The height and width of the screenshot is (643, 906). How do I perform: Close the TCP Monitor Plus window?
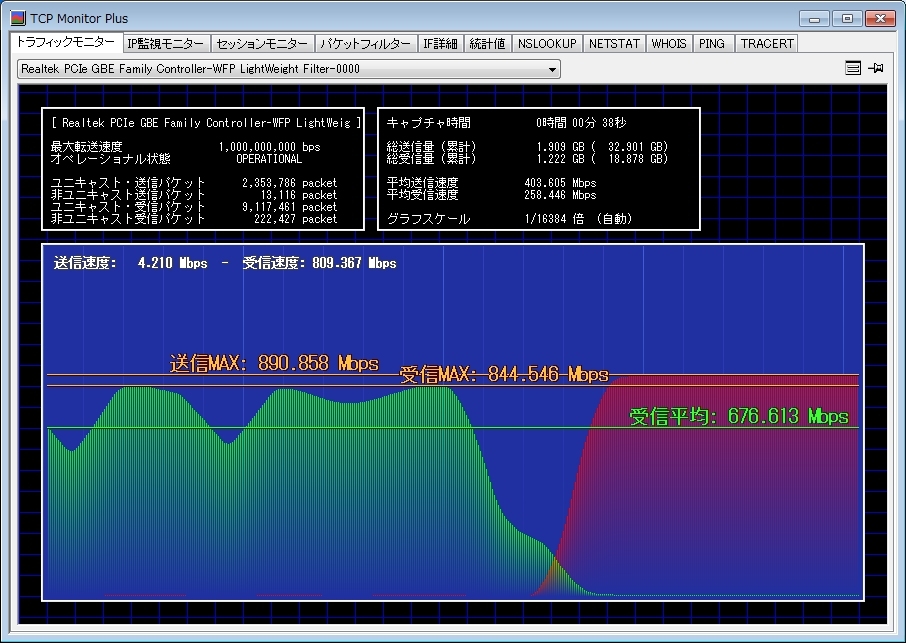point(880,17)
